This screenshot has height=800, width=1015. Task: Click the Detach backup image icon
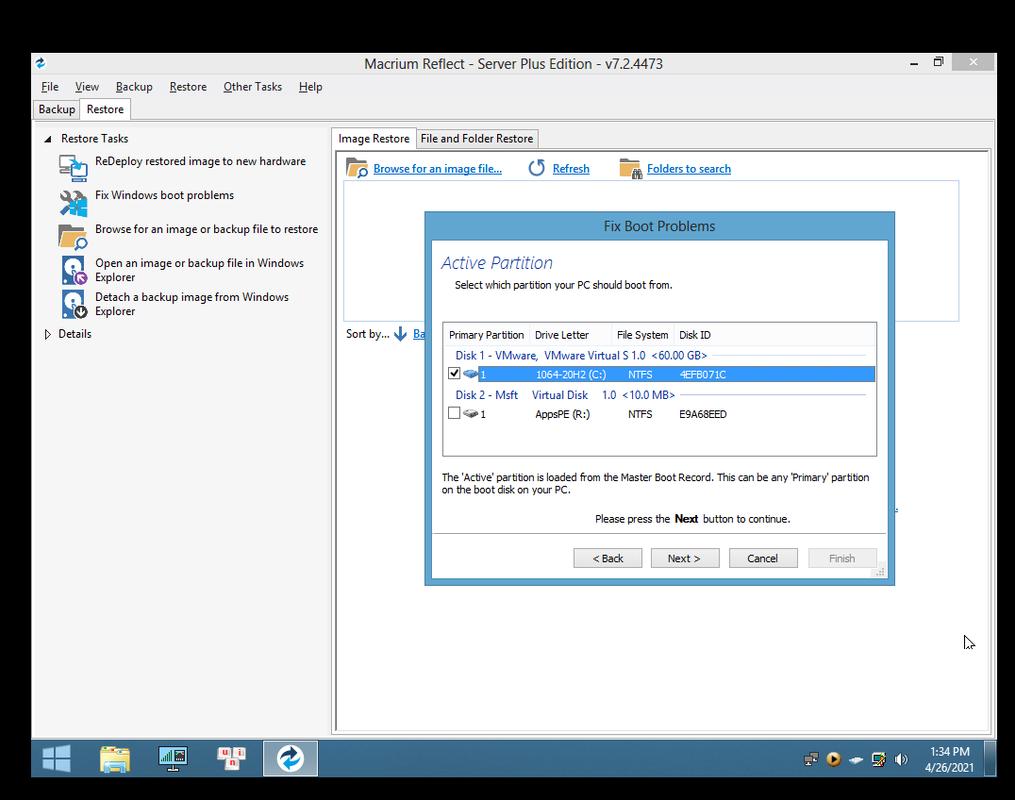pyautogui.click(x=74, y=304)
